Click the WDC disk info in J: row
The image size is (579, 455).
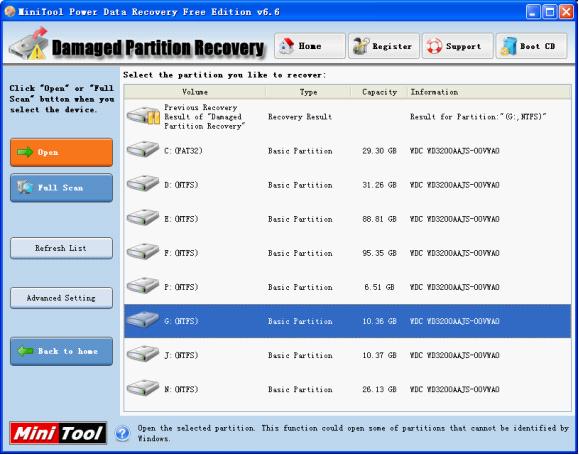pos(455,355)
